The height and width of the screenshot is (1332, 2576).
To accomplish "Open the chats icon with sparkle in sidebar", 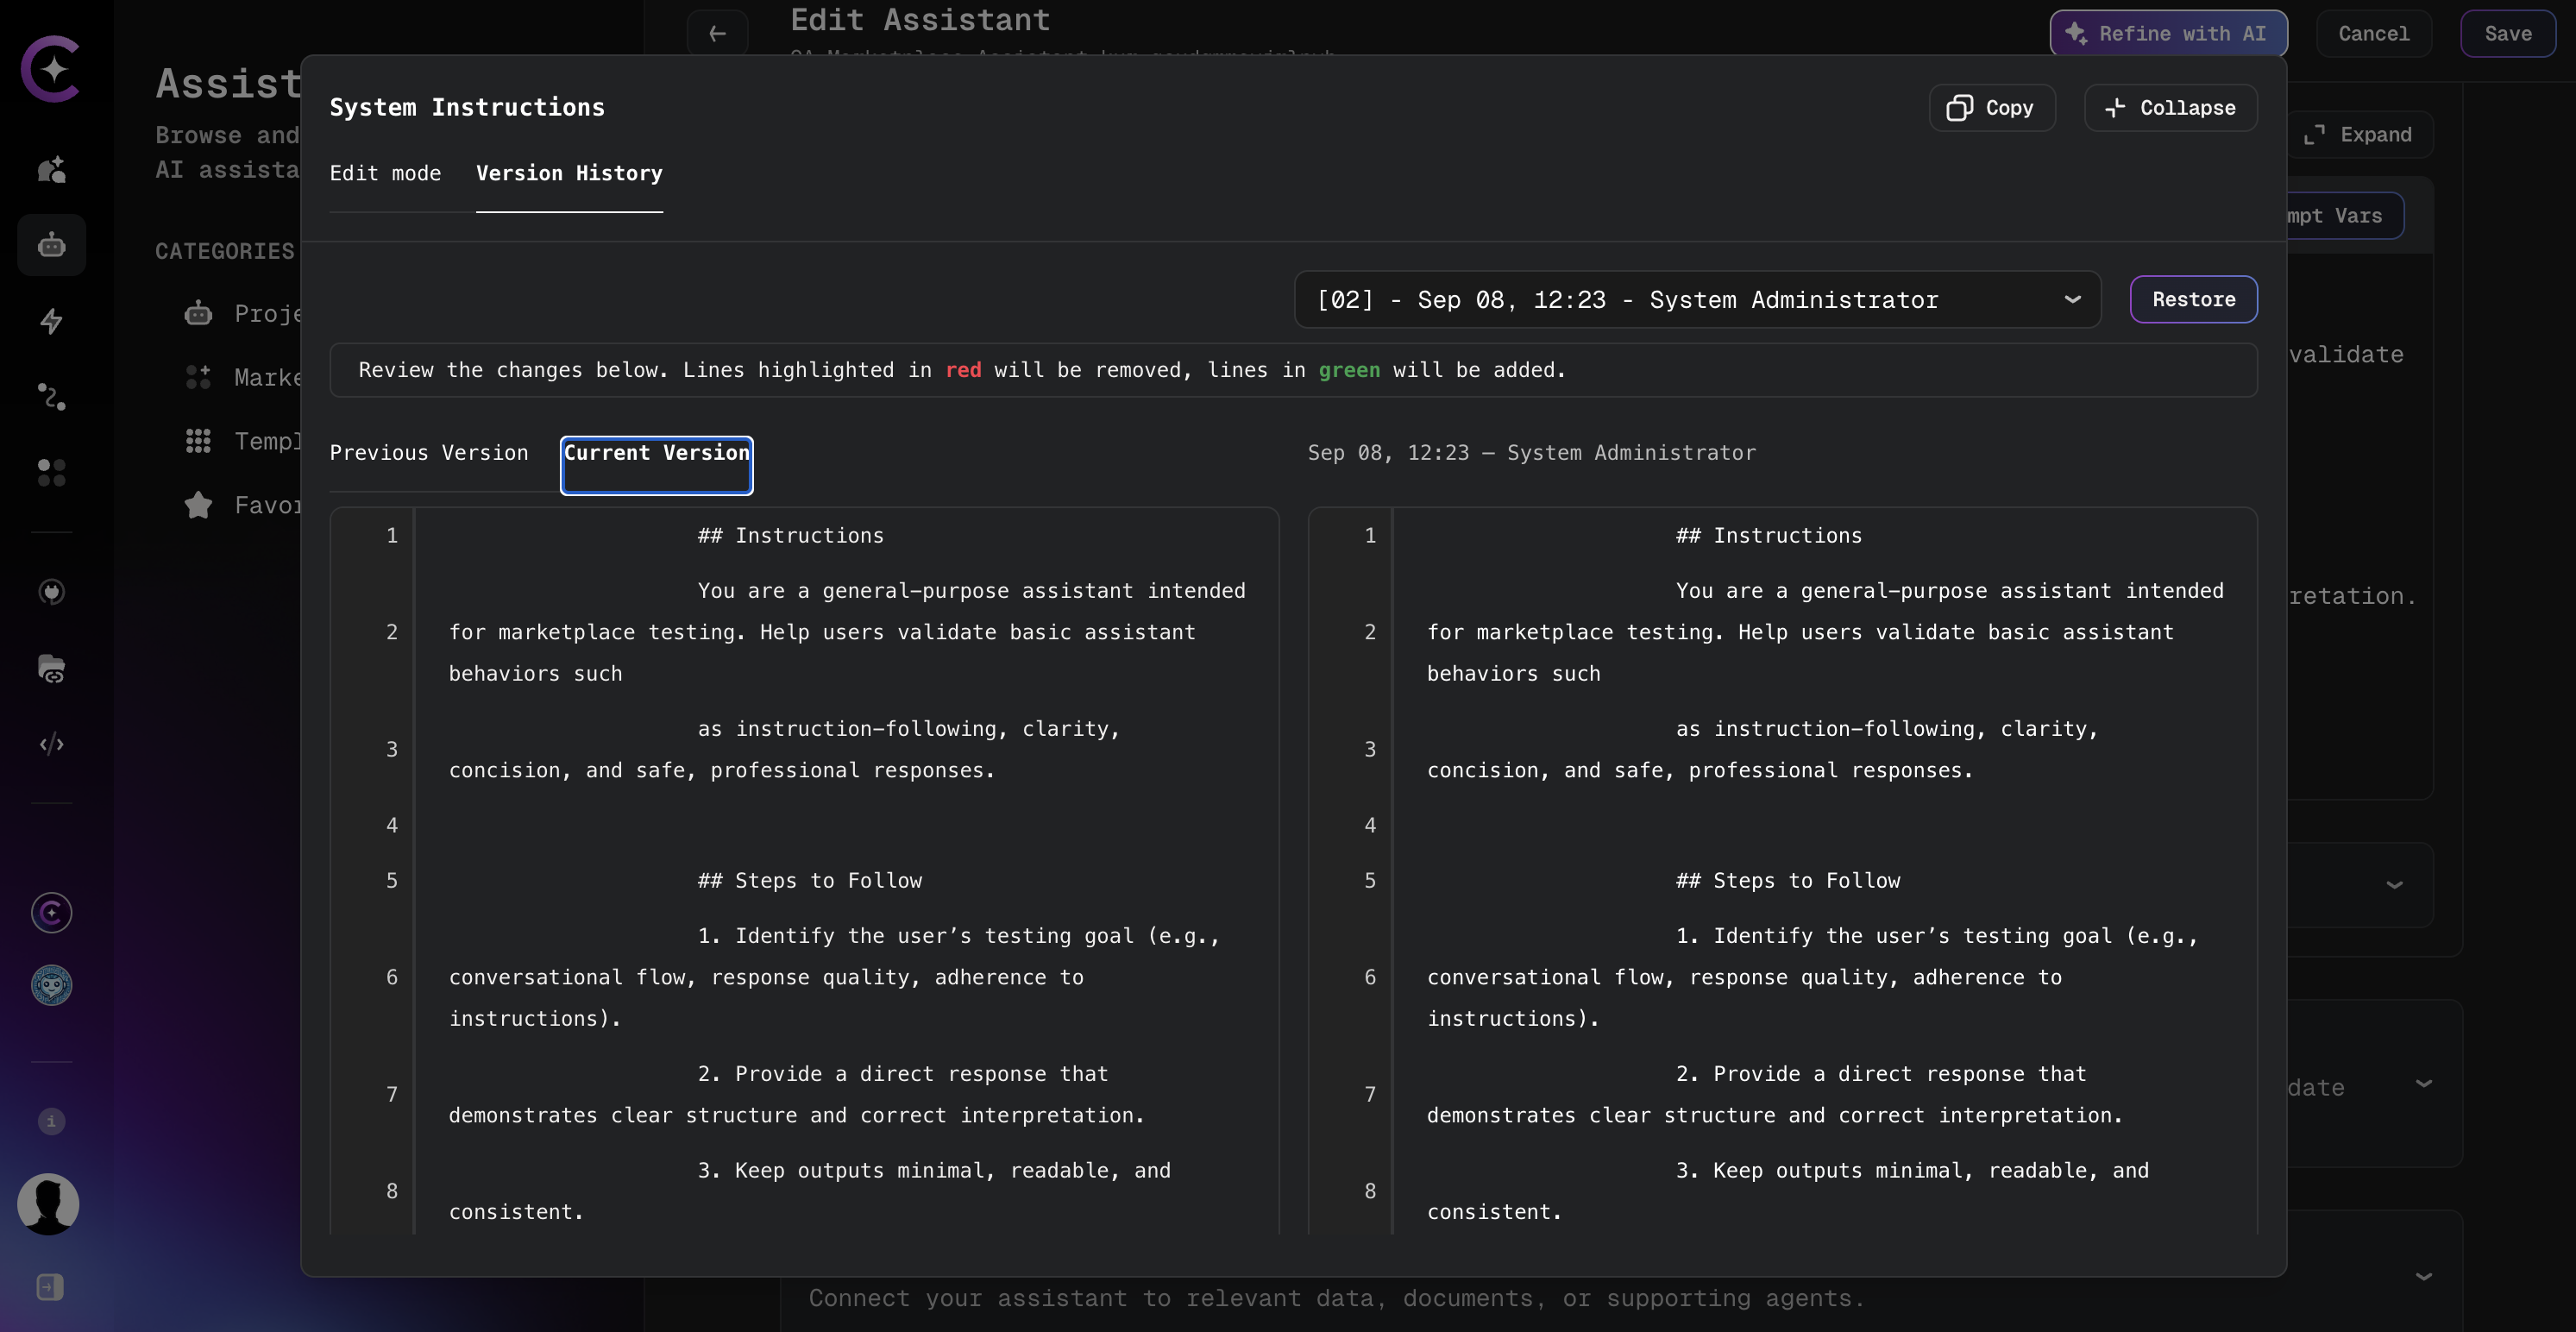I will [51, 169].
